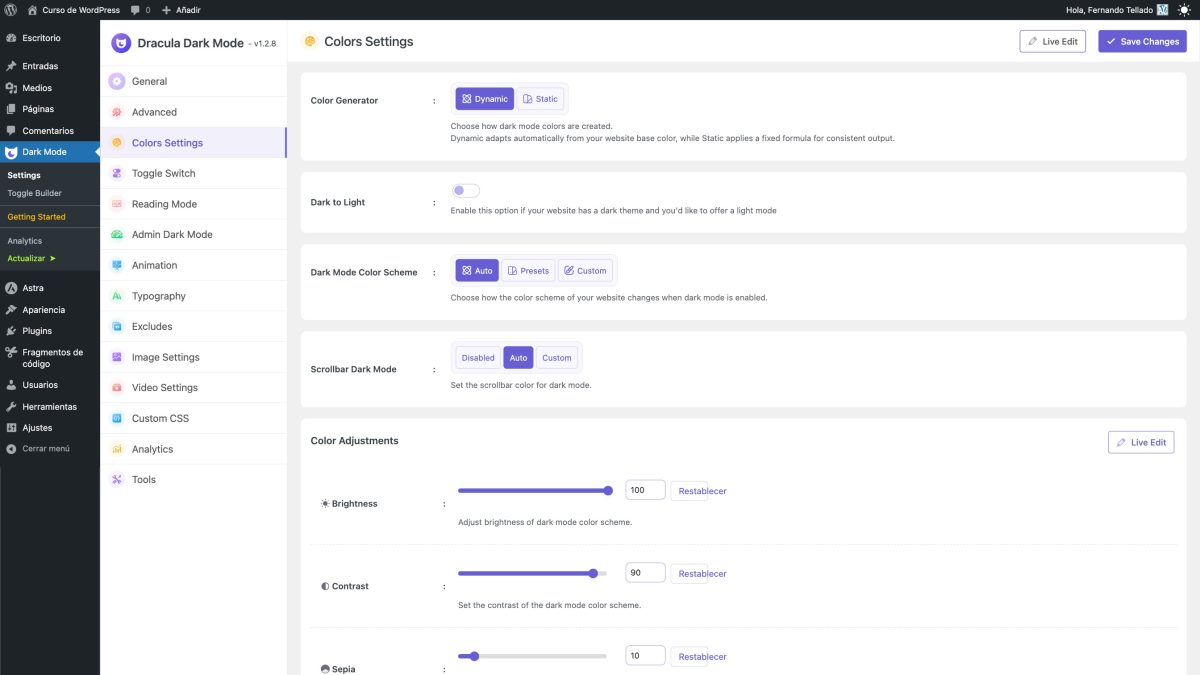The height and width of the screenshot is (675, 1200).
Task: Click the comments bubble icon in admin bar
Action: click(x=135, y=10)
